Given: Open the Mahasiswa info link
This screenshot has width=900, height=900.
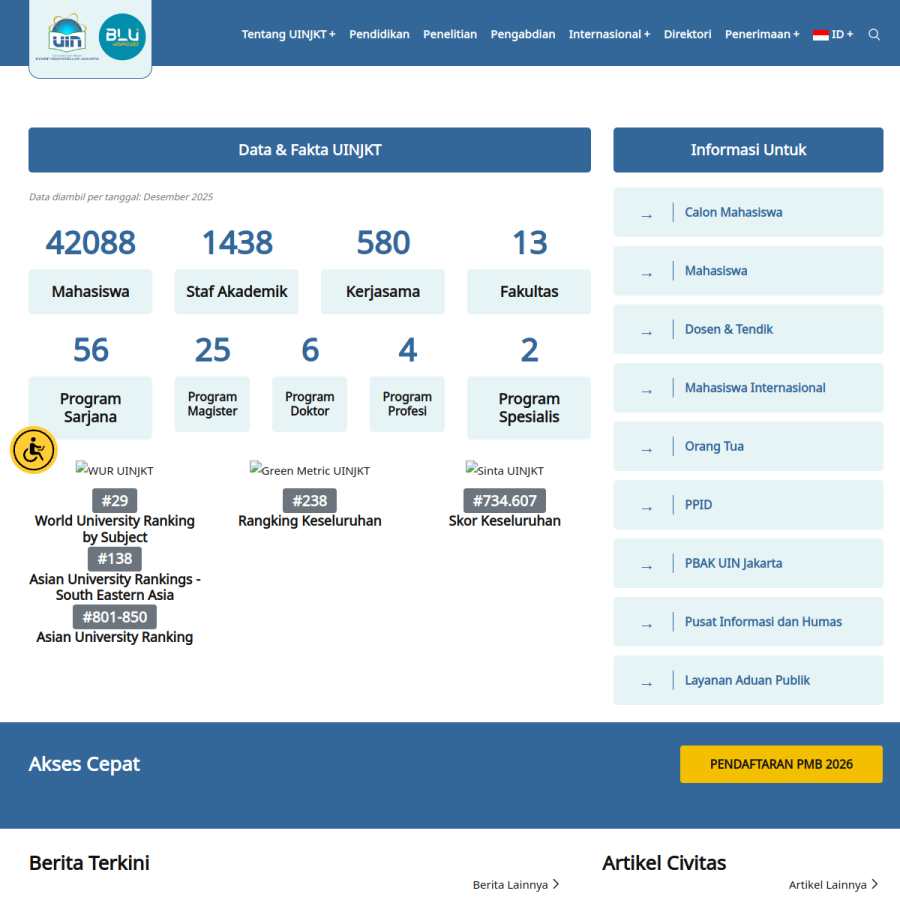Looking at the screenshot, I should [x=716, y=271].
